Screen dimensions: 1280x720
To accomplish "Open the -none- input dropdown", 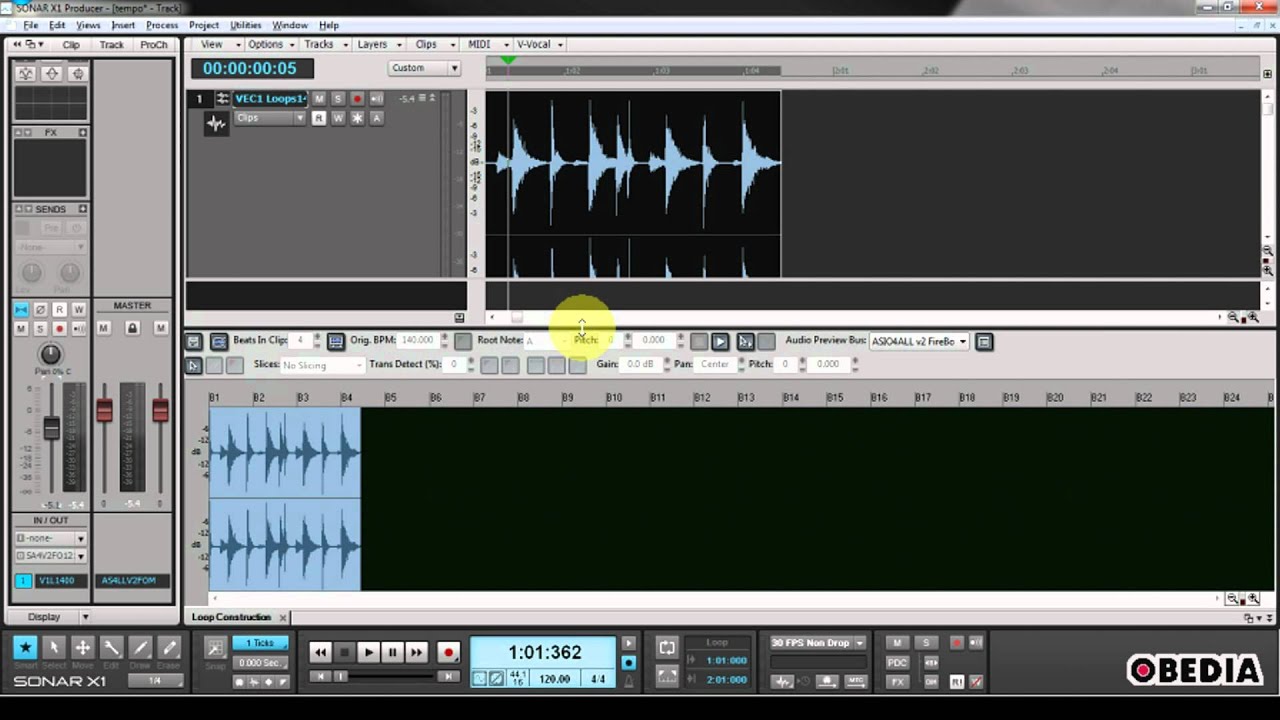I will coord(50,538).
